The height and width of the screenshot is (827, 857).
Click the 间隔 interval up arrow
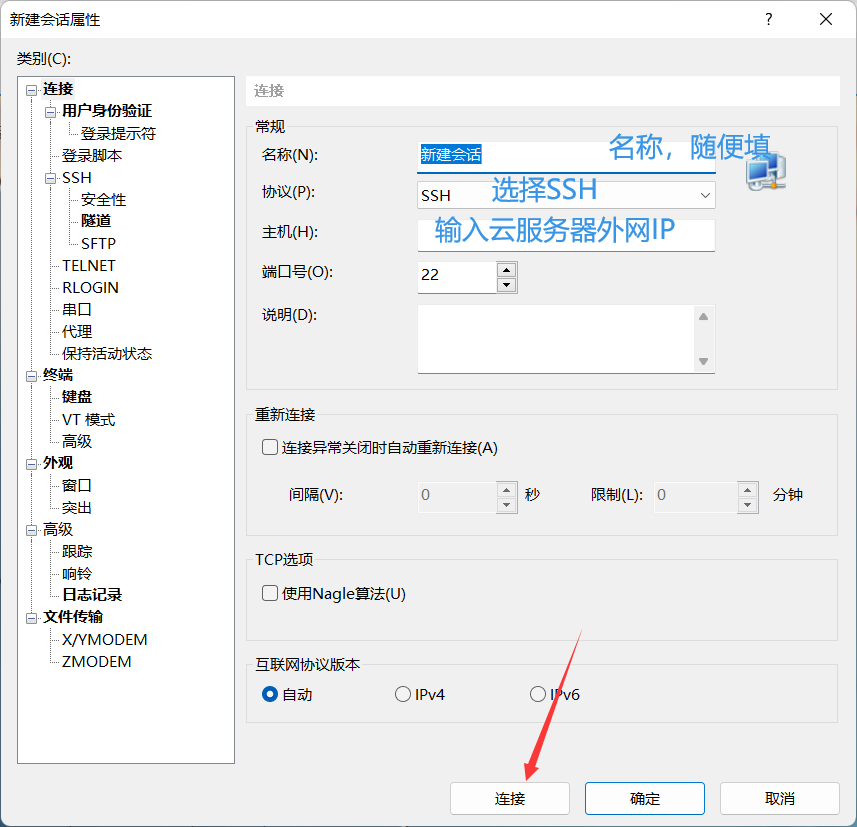(x=507, y=490)
